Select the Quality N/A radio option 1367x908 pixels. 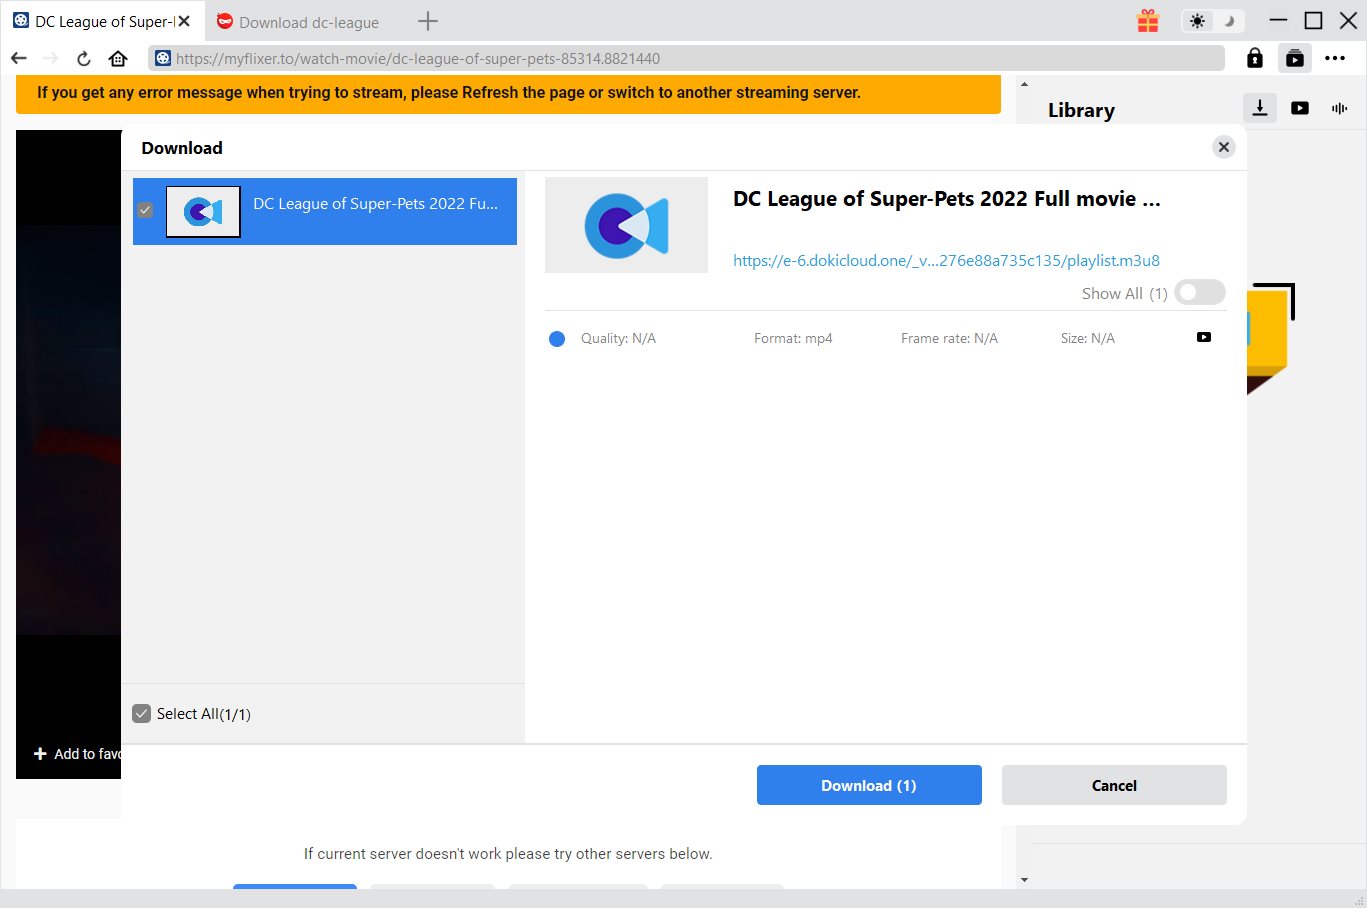coord(557,339)
